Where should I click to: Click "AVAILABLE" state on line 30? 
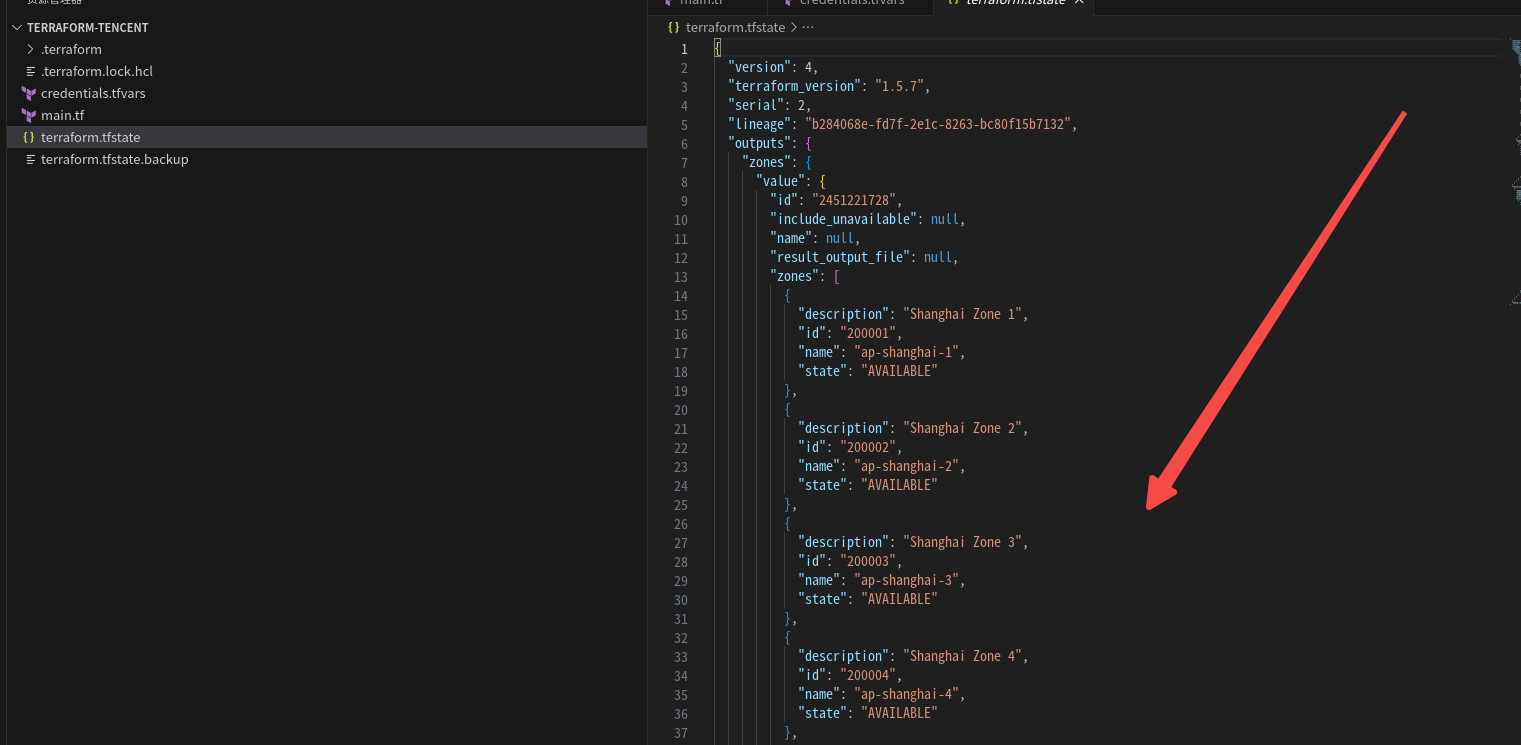pyautogui.click(x=899, y=600)
